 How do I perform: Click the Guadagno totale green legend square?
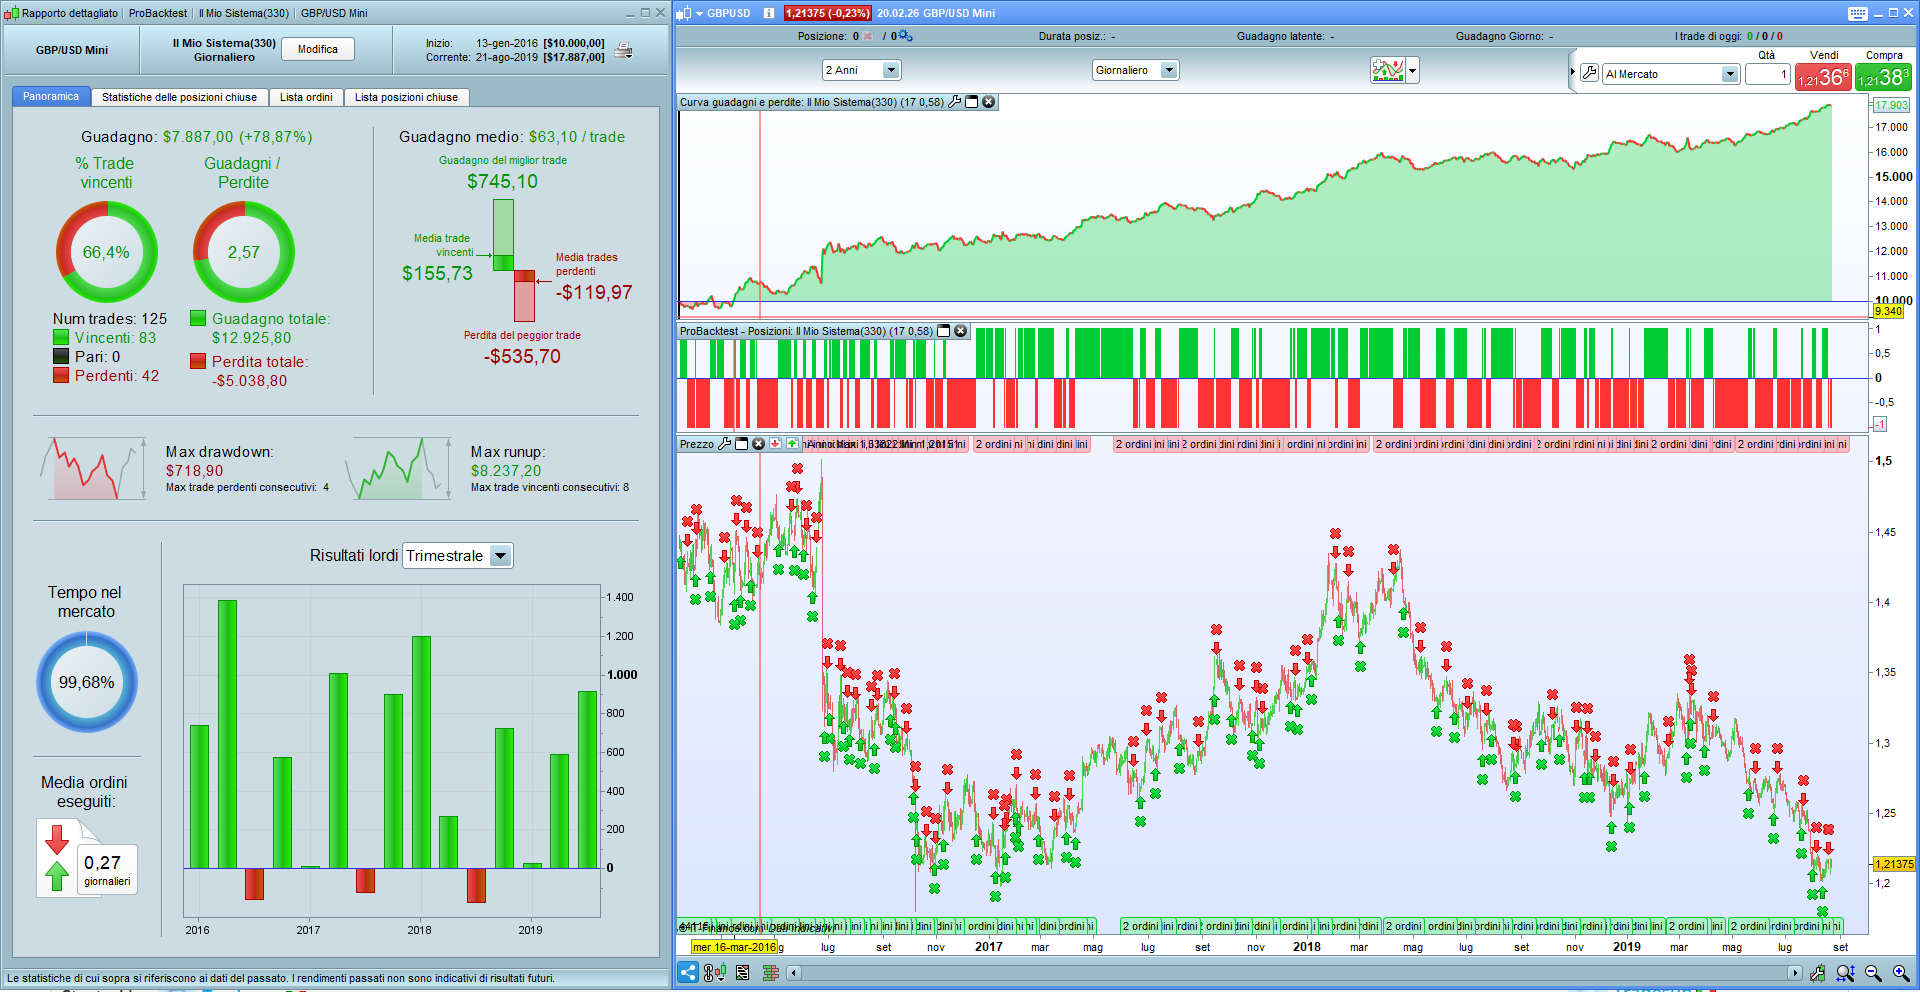click(x=198, y=318)
